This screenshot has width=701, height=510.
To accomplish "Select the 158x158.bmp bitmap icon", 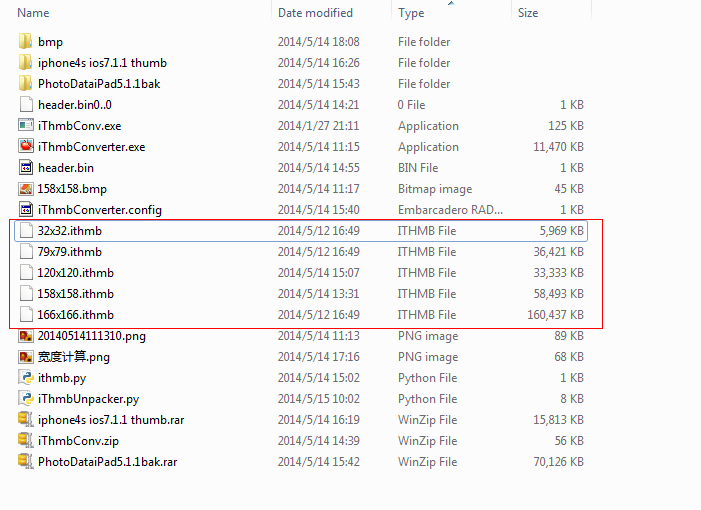I will (26, 189).
